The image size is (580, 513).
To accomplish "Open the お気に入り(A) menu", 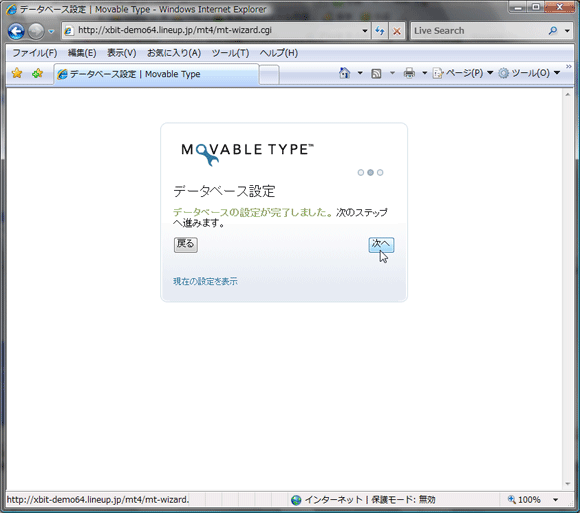I will point(174,53).
